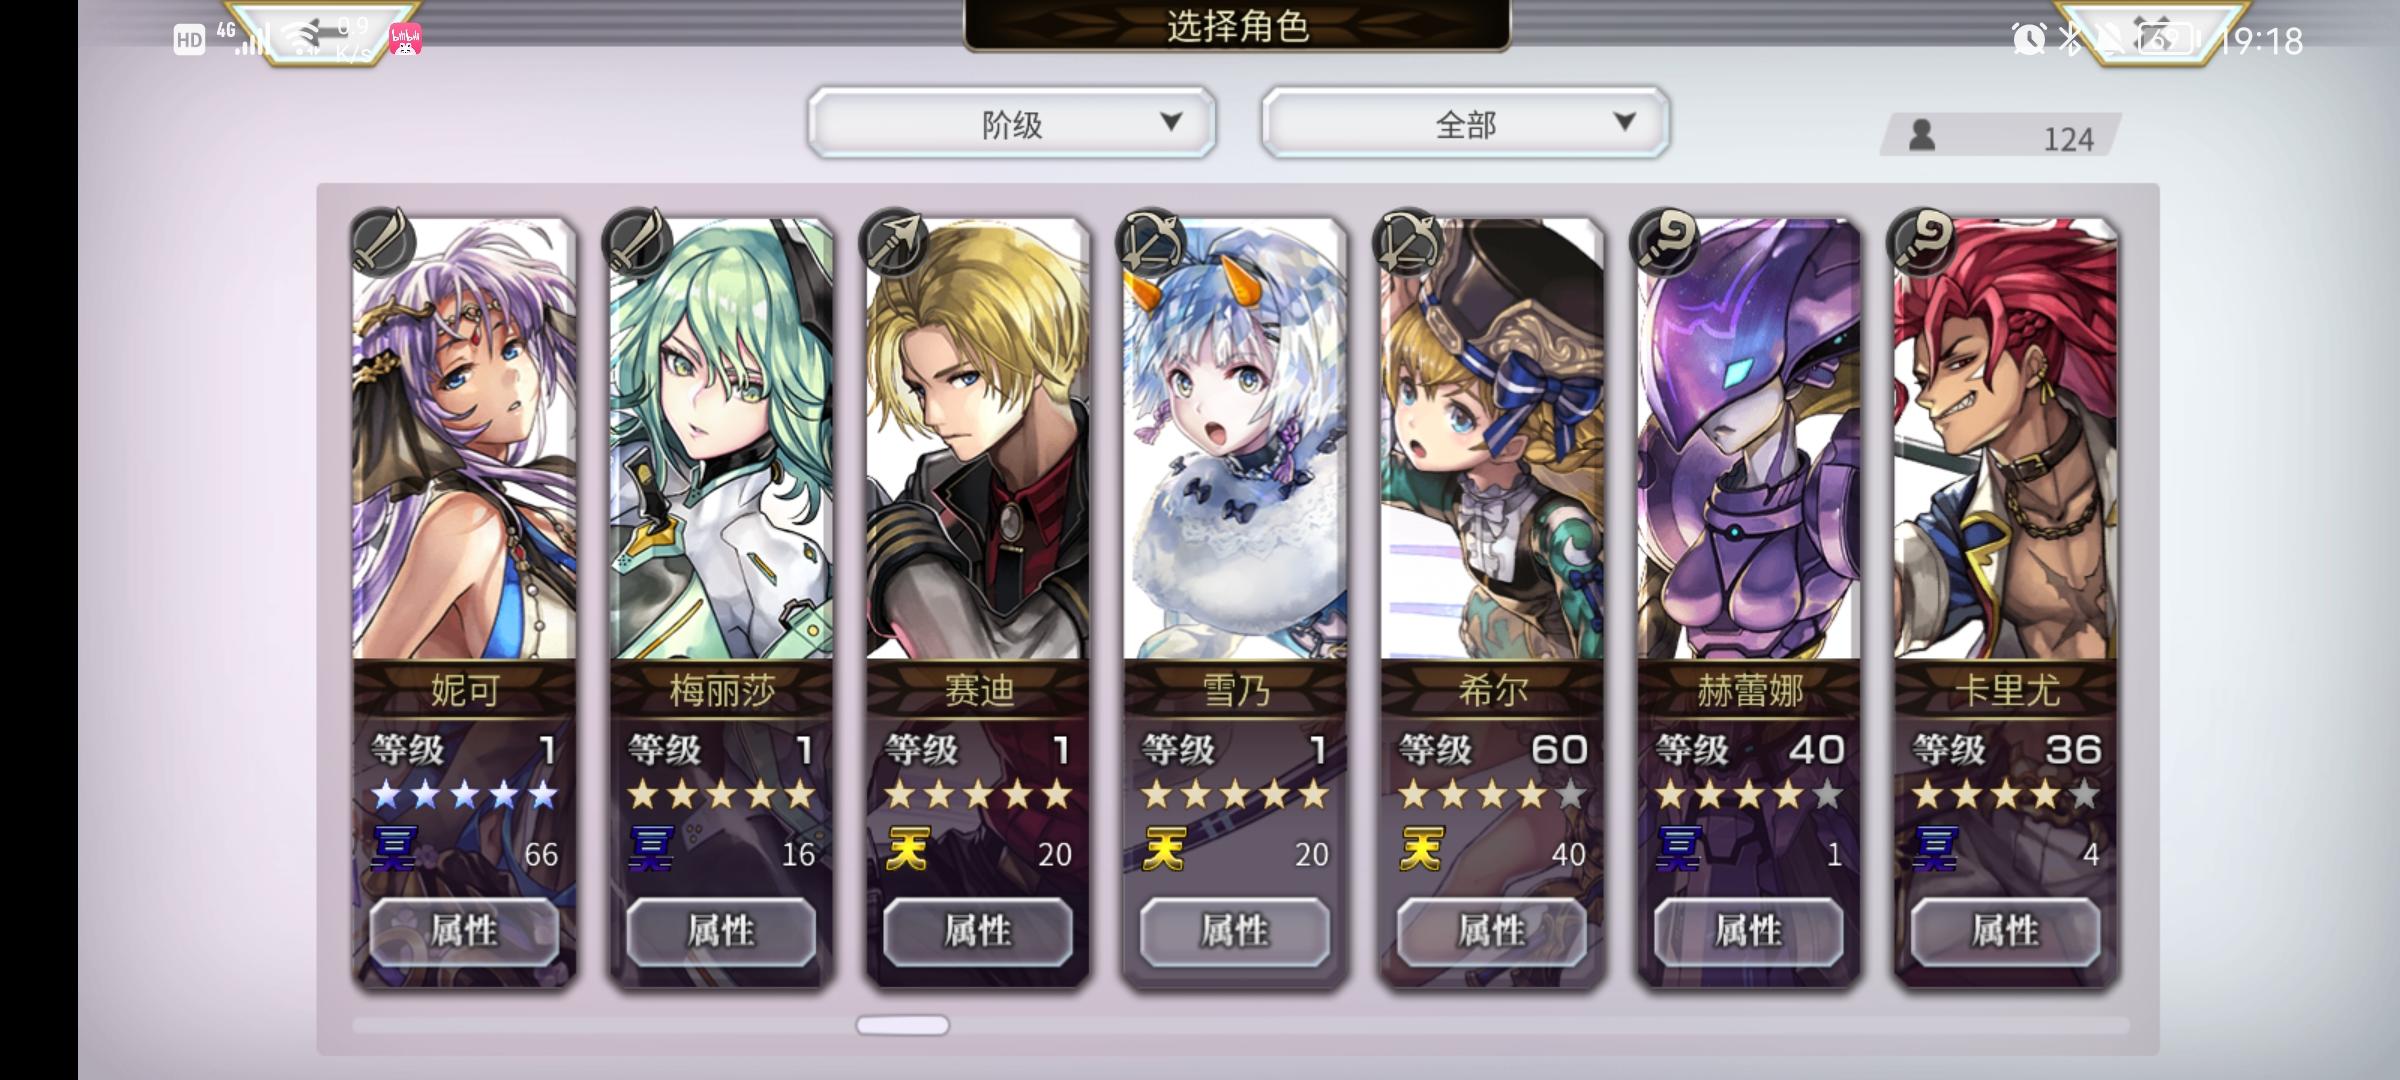Click the horizontal scrollbar thumb below the cards
Image resolution: width=2400 pixels, height=1080 pixels.
click(903, 1025)
